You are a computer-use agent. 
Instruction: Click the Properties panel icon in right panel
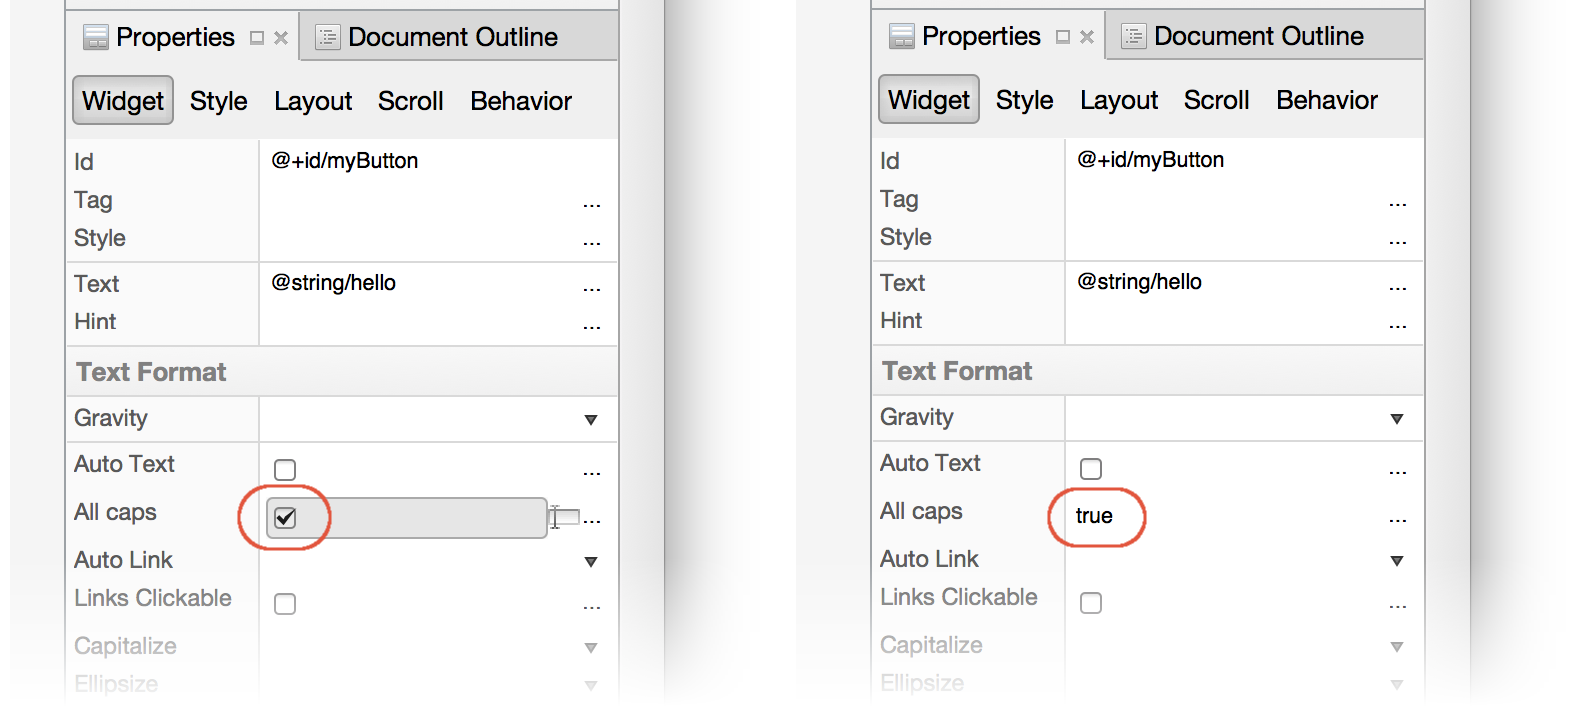(x=902, y=37)
